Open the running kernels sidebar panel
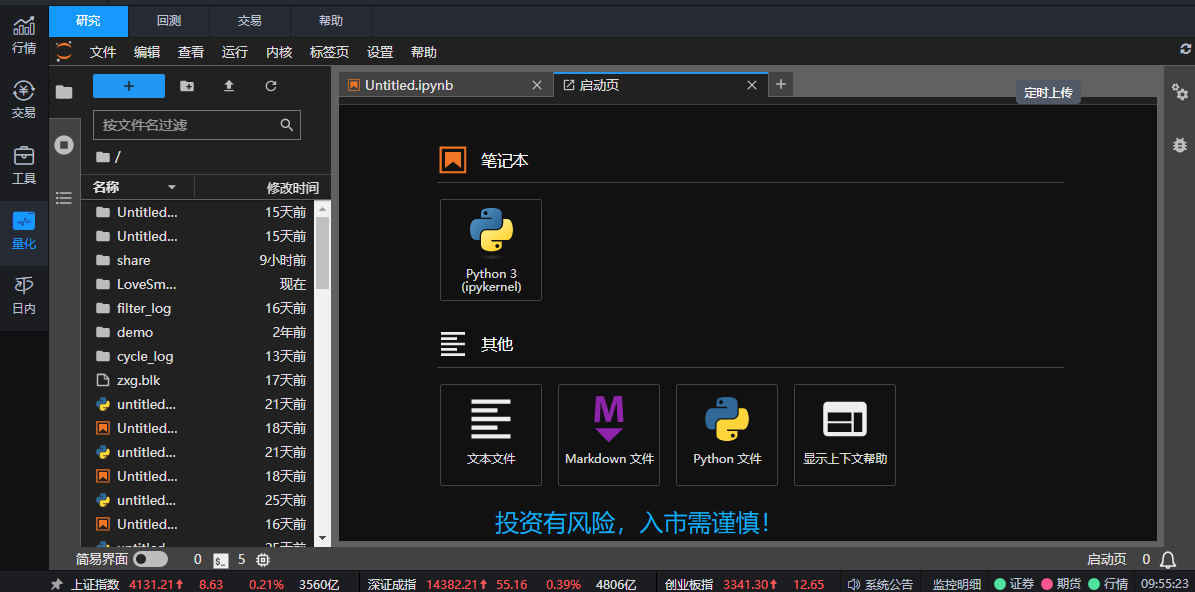 coord(65,145)
